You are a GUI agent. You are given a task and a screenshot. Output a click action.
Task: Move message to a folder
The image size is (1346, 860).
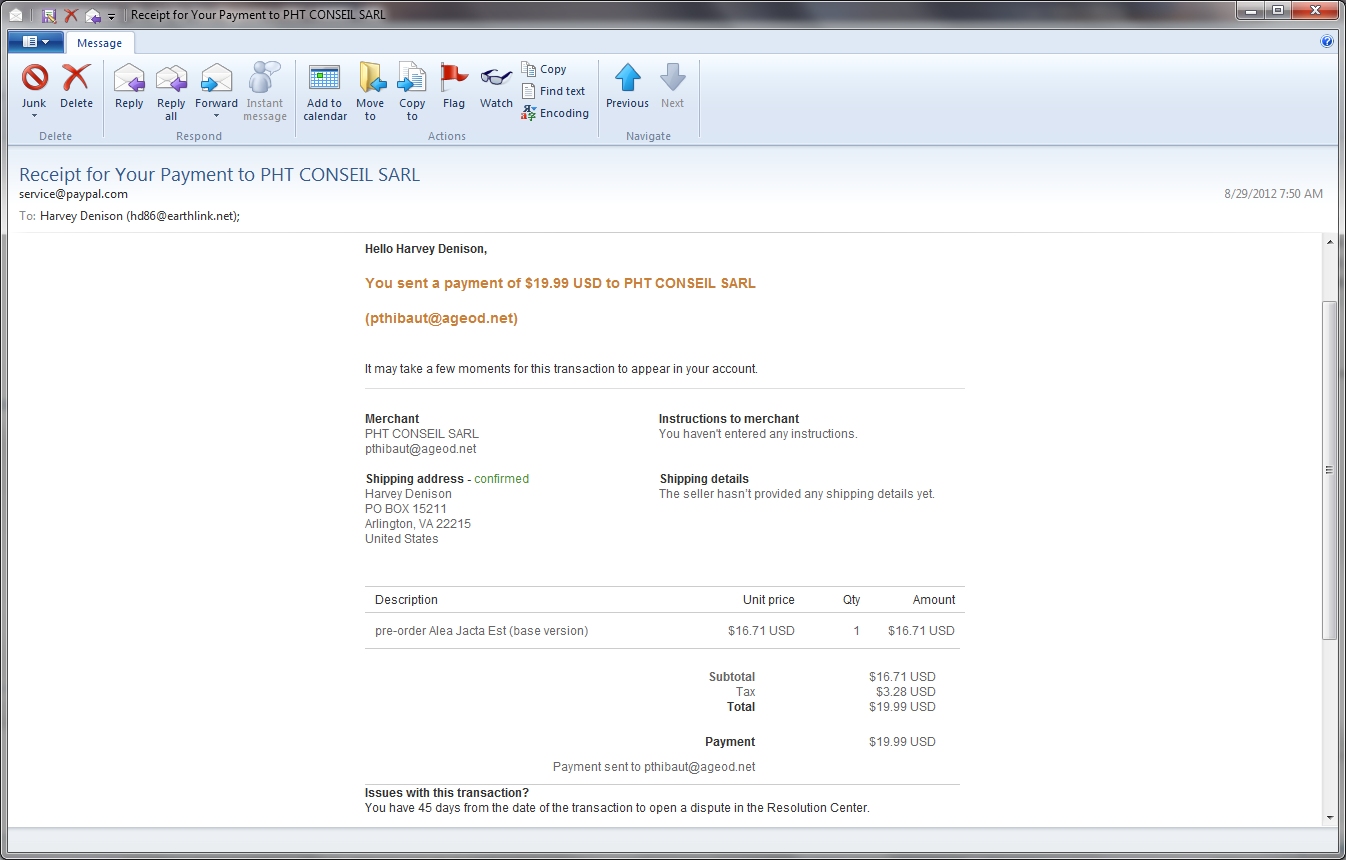(x=370, y=90)
